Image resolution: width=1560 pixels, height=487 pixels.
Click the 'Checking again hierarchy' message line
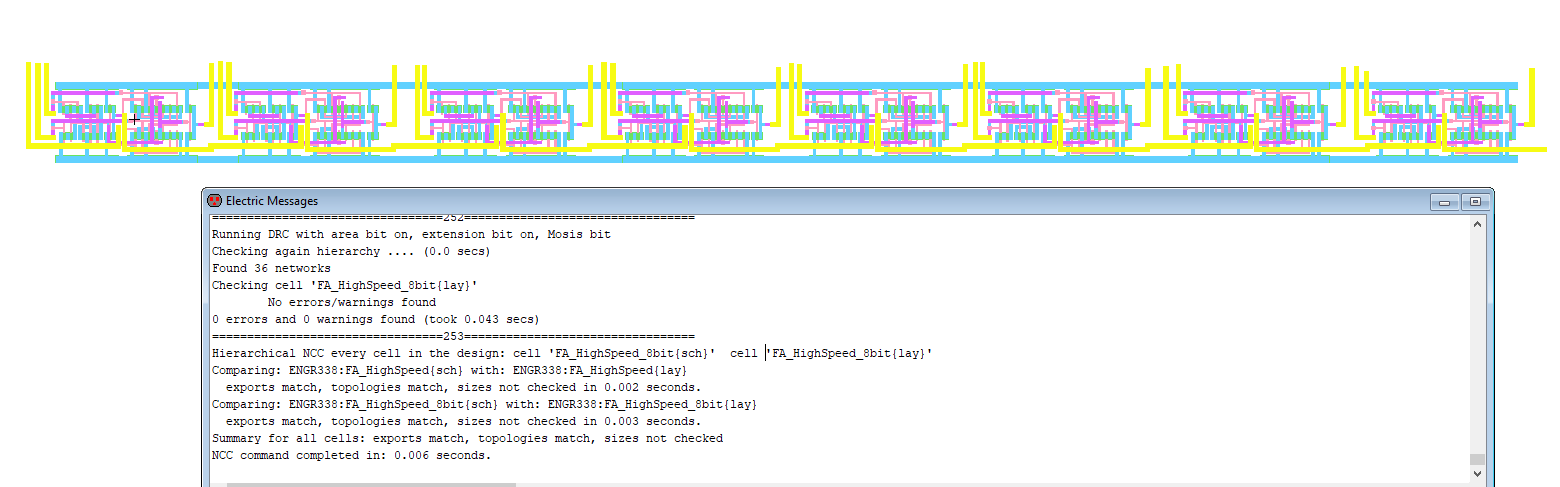click(351, 251)
